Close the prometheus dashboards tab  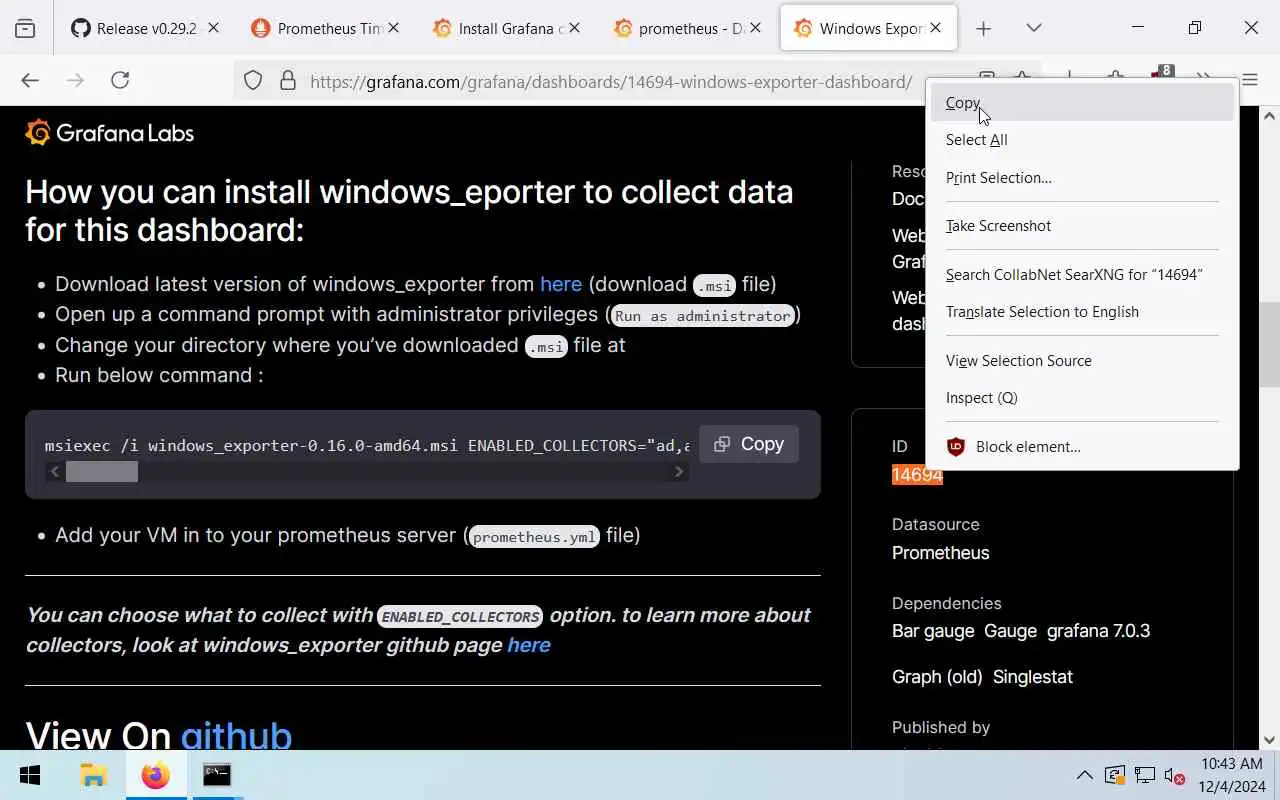(754, 28)
